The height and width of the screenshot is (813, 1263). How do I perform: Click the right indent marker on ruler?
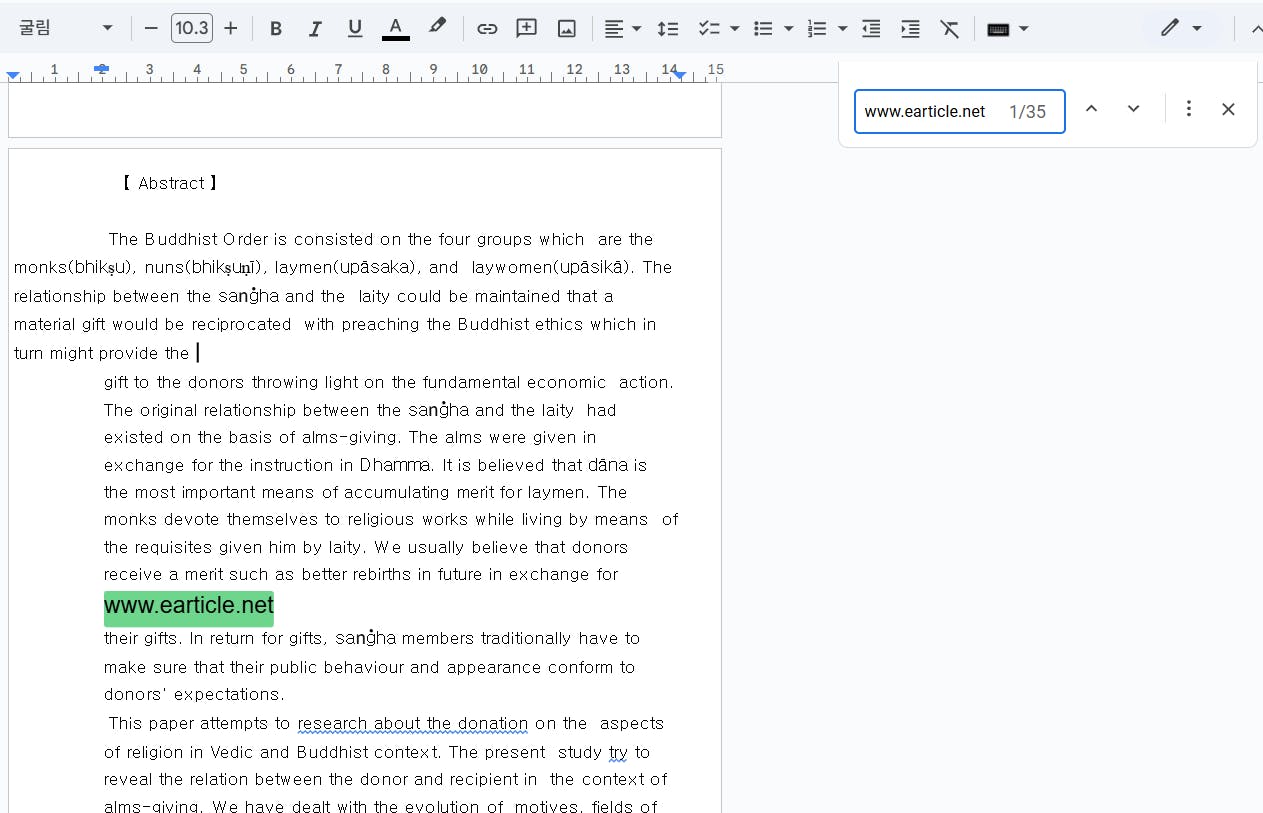click(x=680, y=74)
